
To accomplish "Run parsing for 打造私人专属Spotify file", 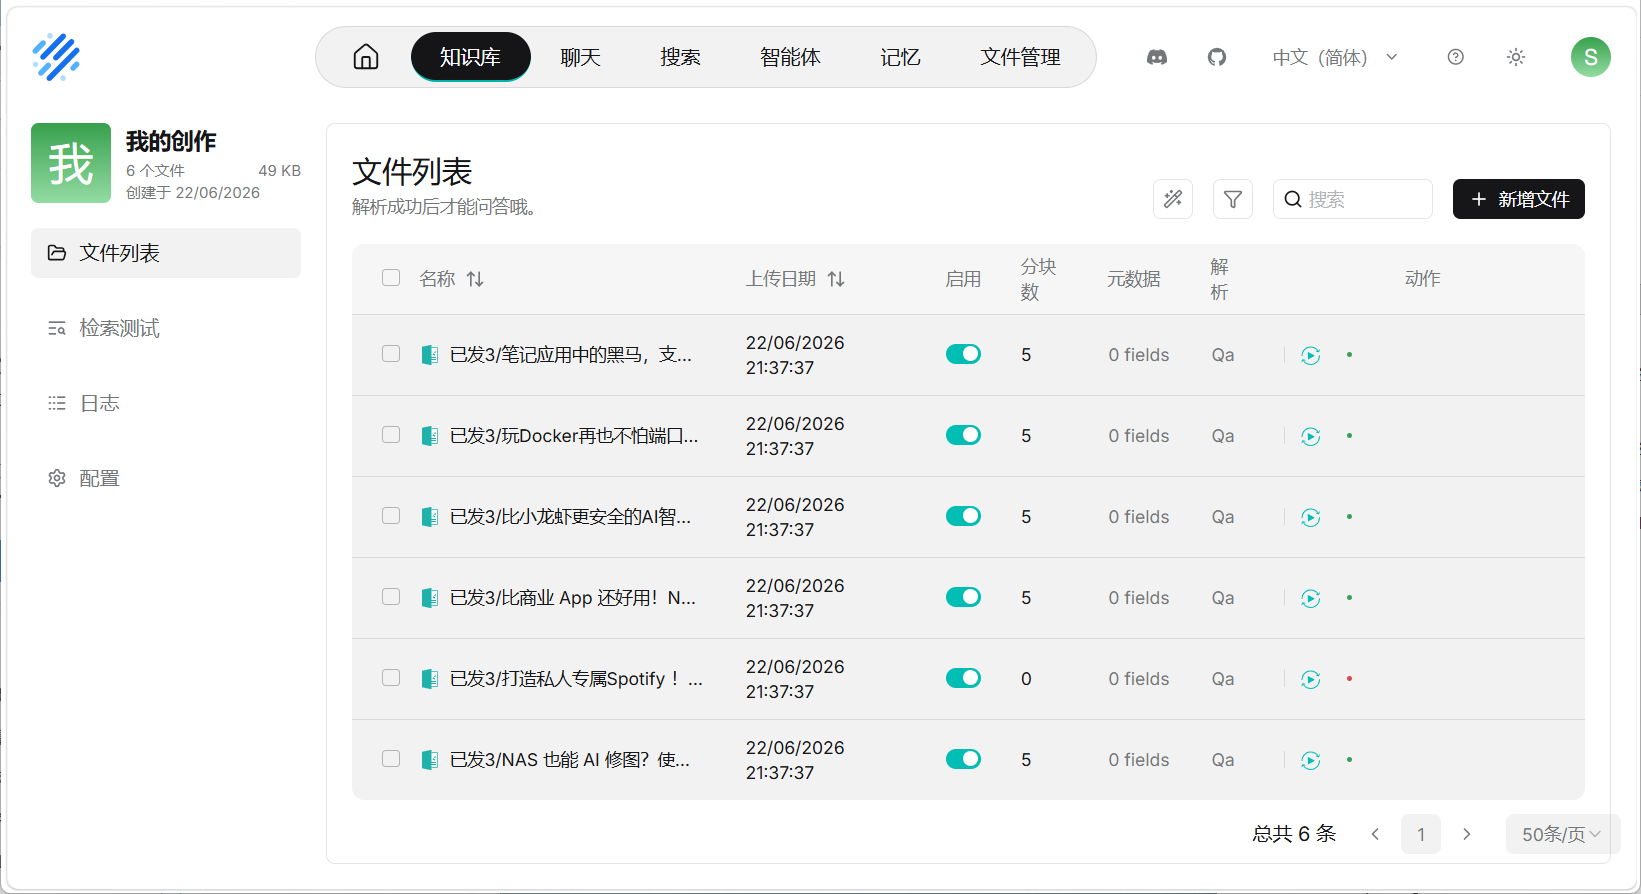I will [x=1311, y=679].
